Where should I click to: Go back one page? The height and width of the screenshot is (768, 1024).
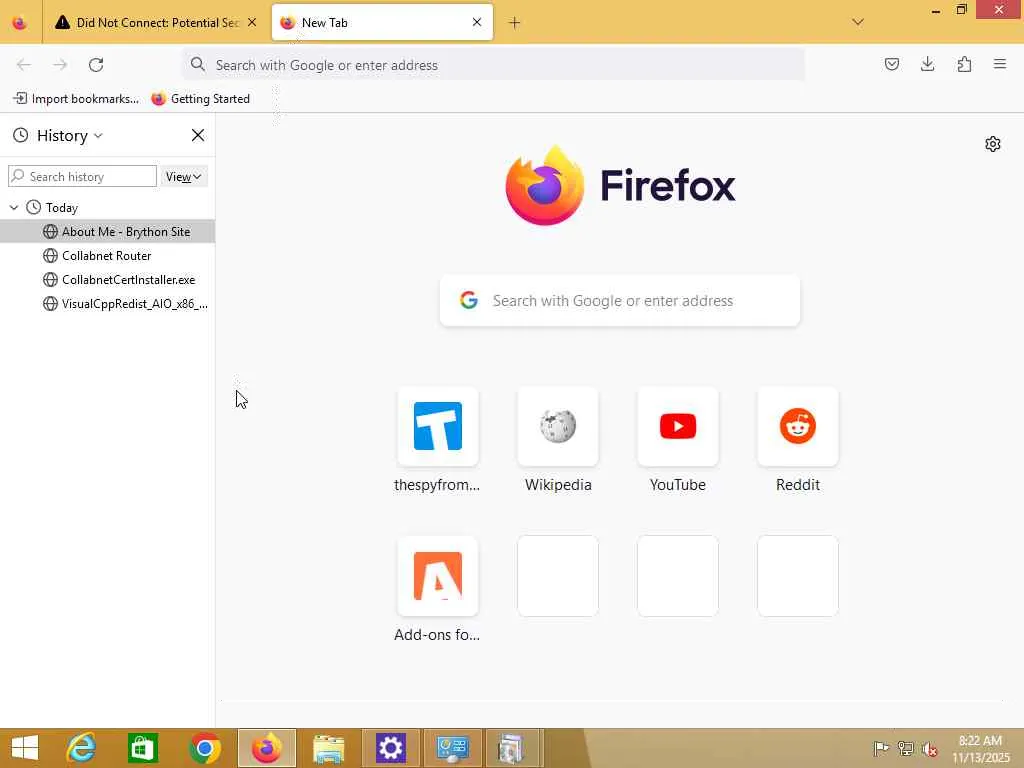[x=24, y=65]
